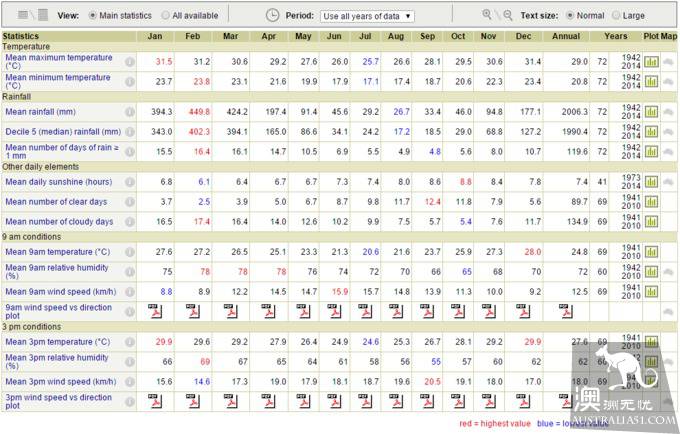Select cloudy days annual value 134.9
The width and height of the screenshot is (680, 434).
click(x=577, y=222)
